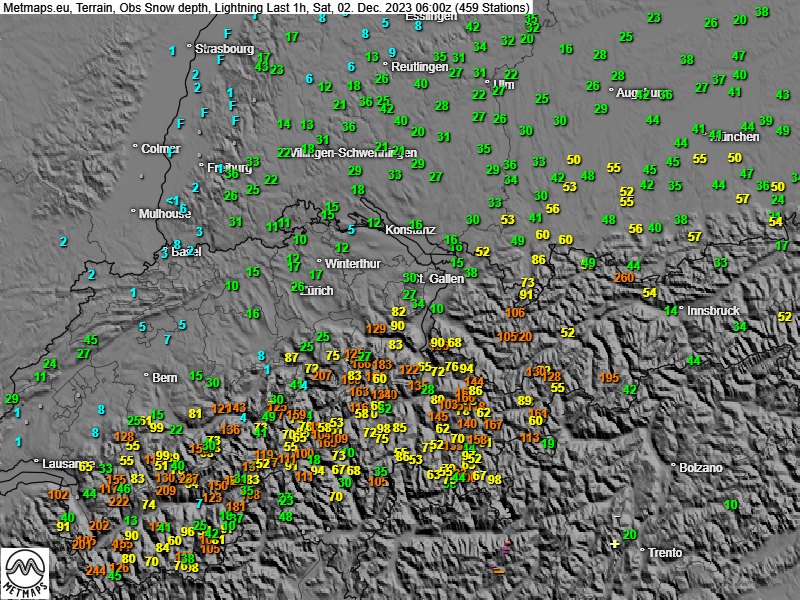Click the Bern city dot marker
Screen dimensions: 800x600
click(146, 377)
